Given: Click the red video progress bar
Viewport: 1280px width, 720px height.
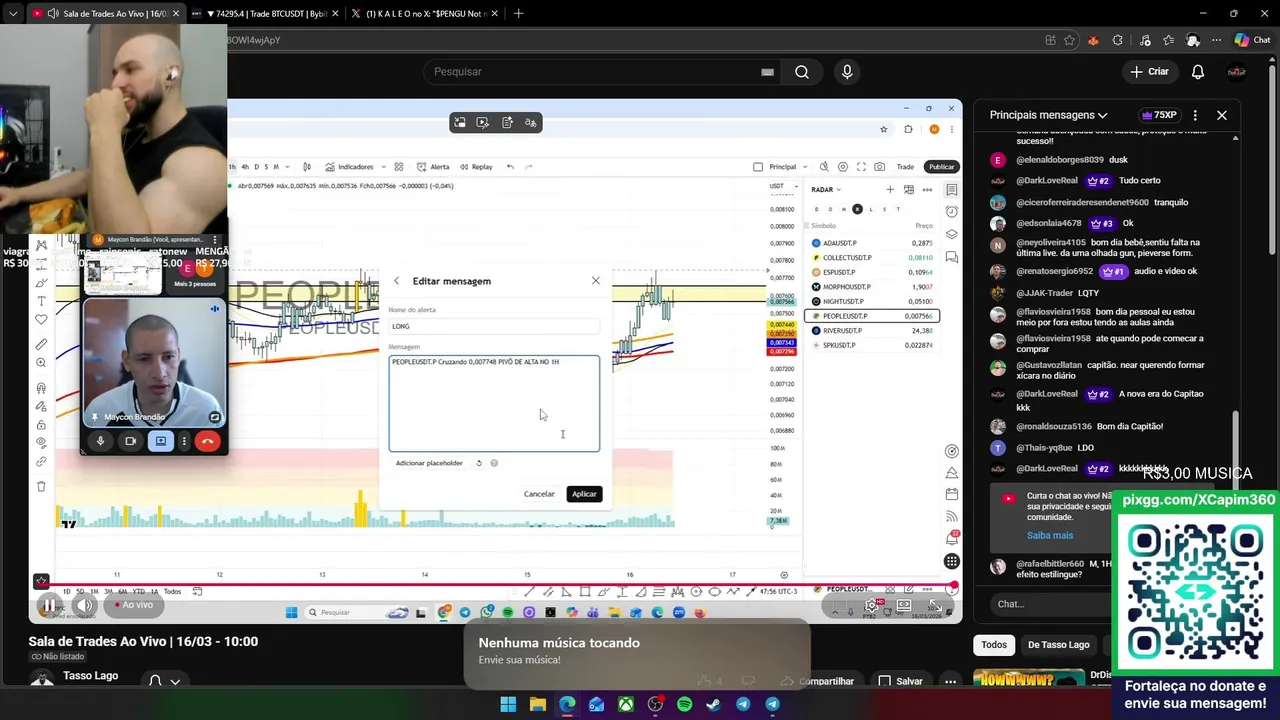Looking at the screenshot, I should tap(495, 585).
